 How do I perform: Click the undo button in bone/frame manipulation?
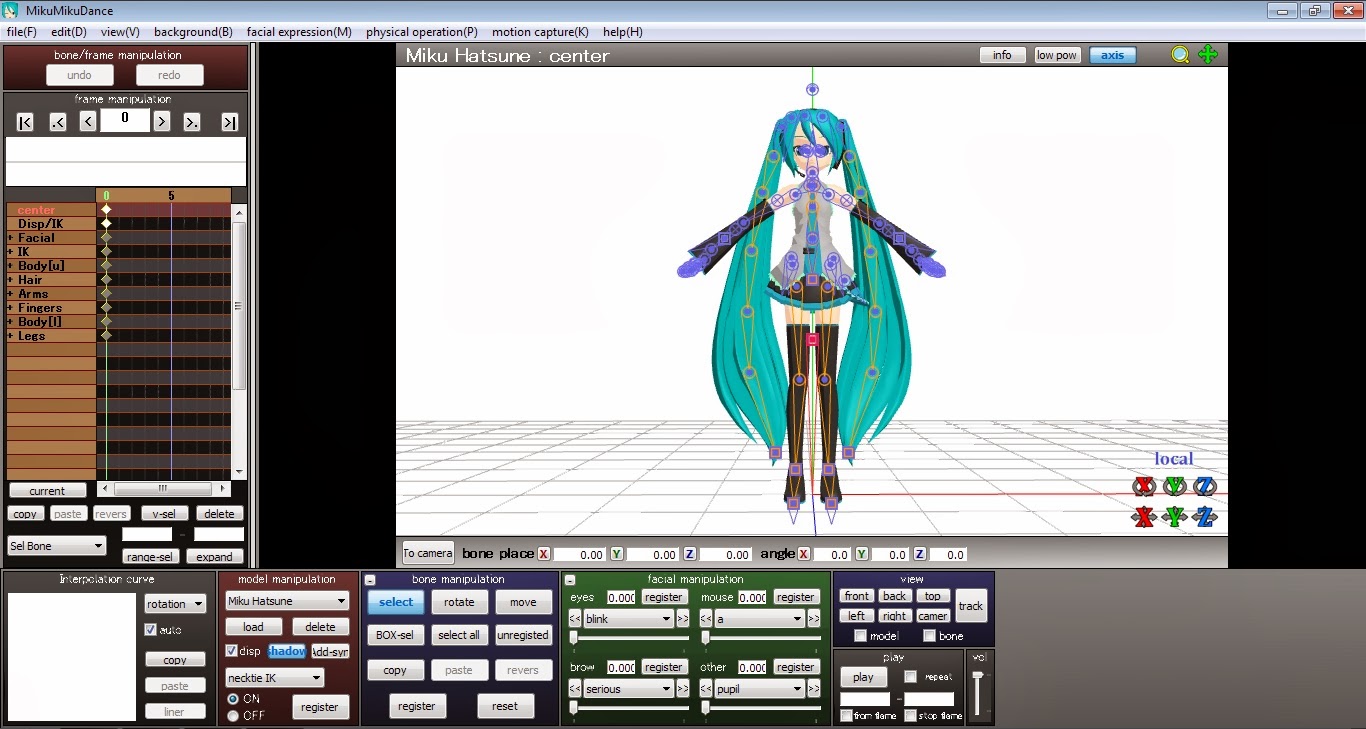[79, 74]
